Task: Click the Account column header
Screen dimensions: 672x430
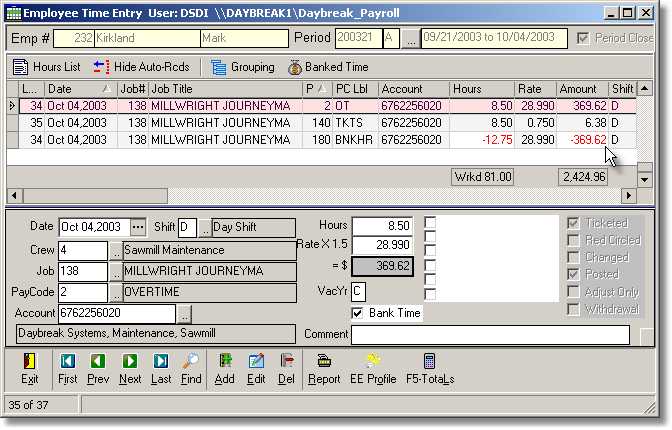Action: point(414,89)
